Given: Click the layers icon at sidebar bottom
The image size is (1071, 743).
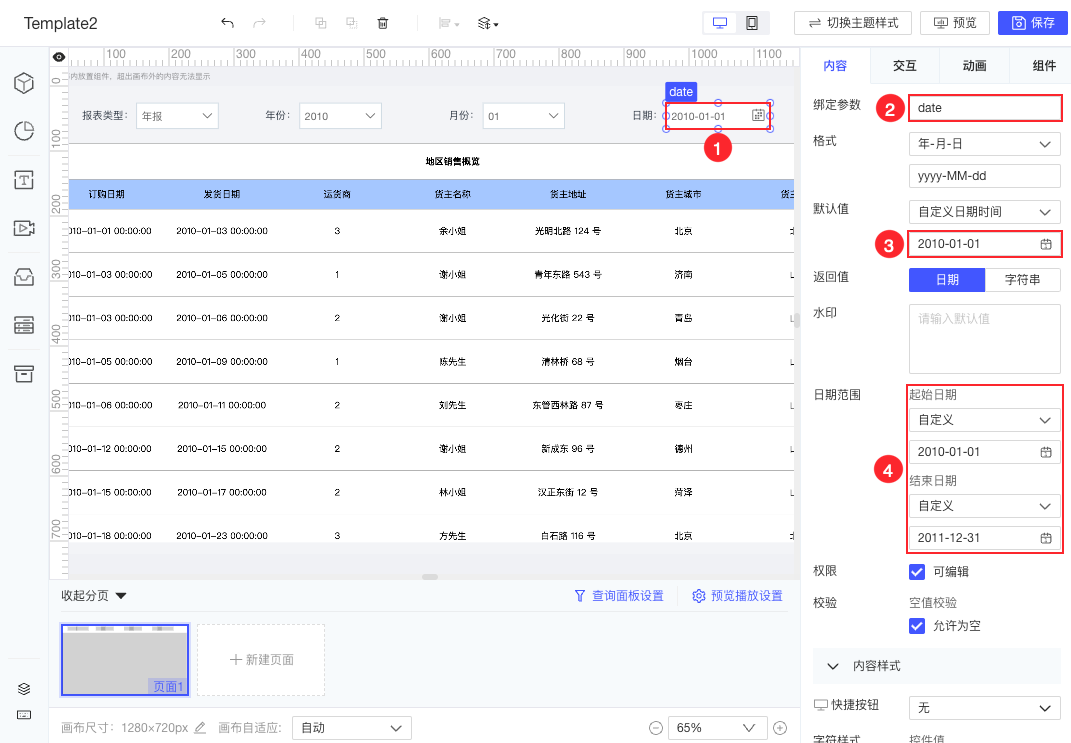Looking at the screenshot, I should (24, 689).
